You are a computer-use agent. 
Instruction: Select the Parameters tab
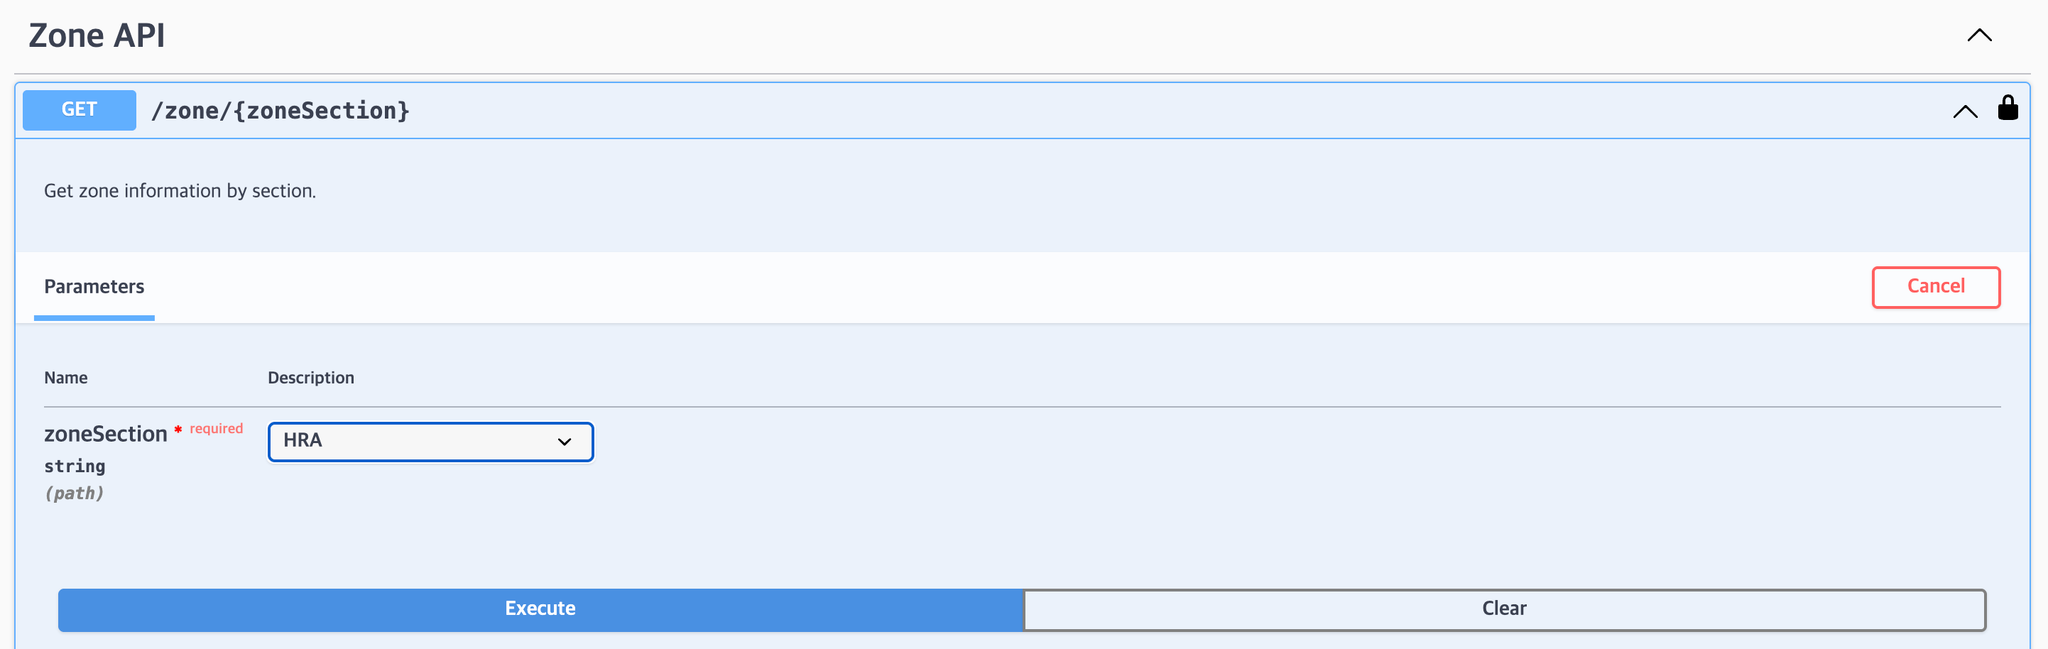94,287
